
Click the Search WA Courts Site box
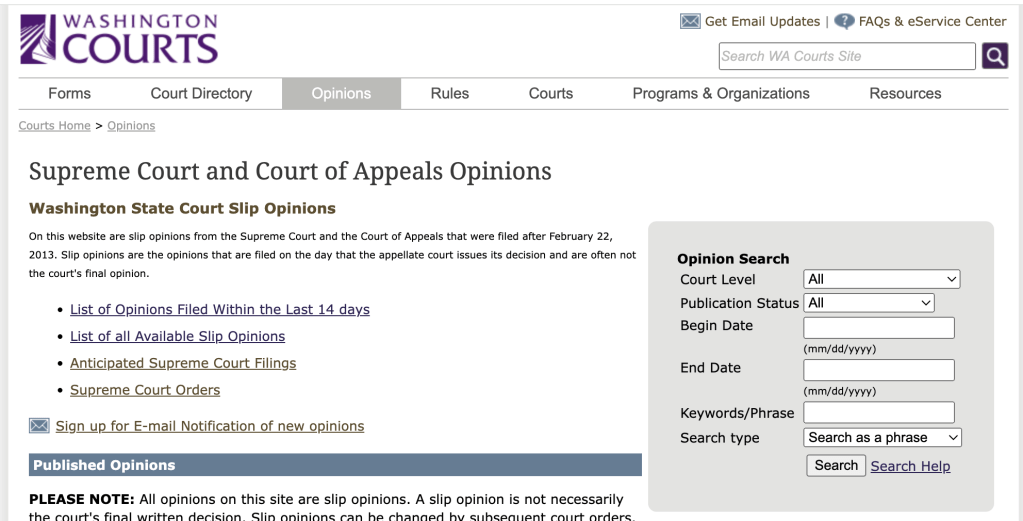(x=846, y=56)
